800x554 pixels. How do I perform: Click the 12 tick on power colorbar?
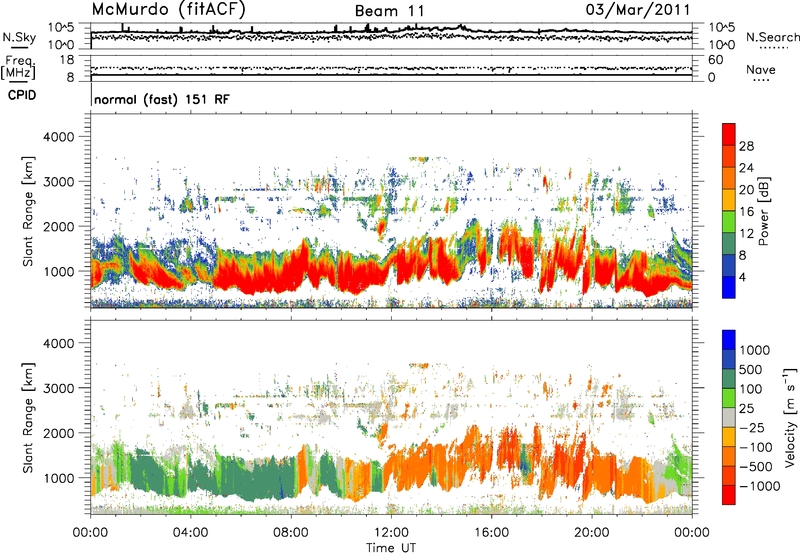[746, 234]
